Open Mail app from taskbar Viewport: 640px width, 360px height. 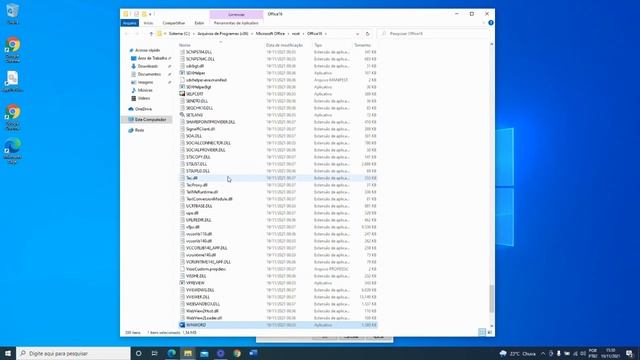[204, 353]
